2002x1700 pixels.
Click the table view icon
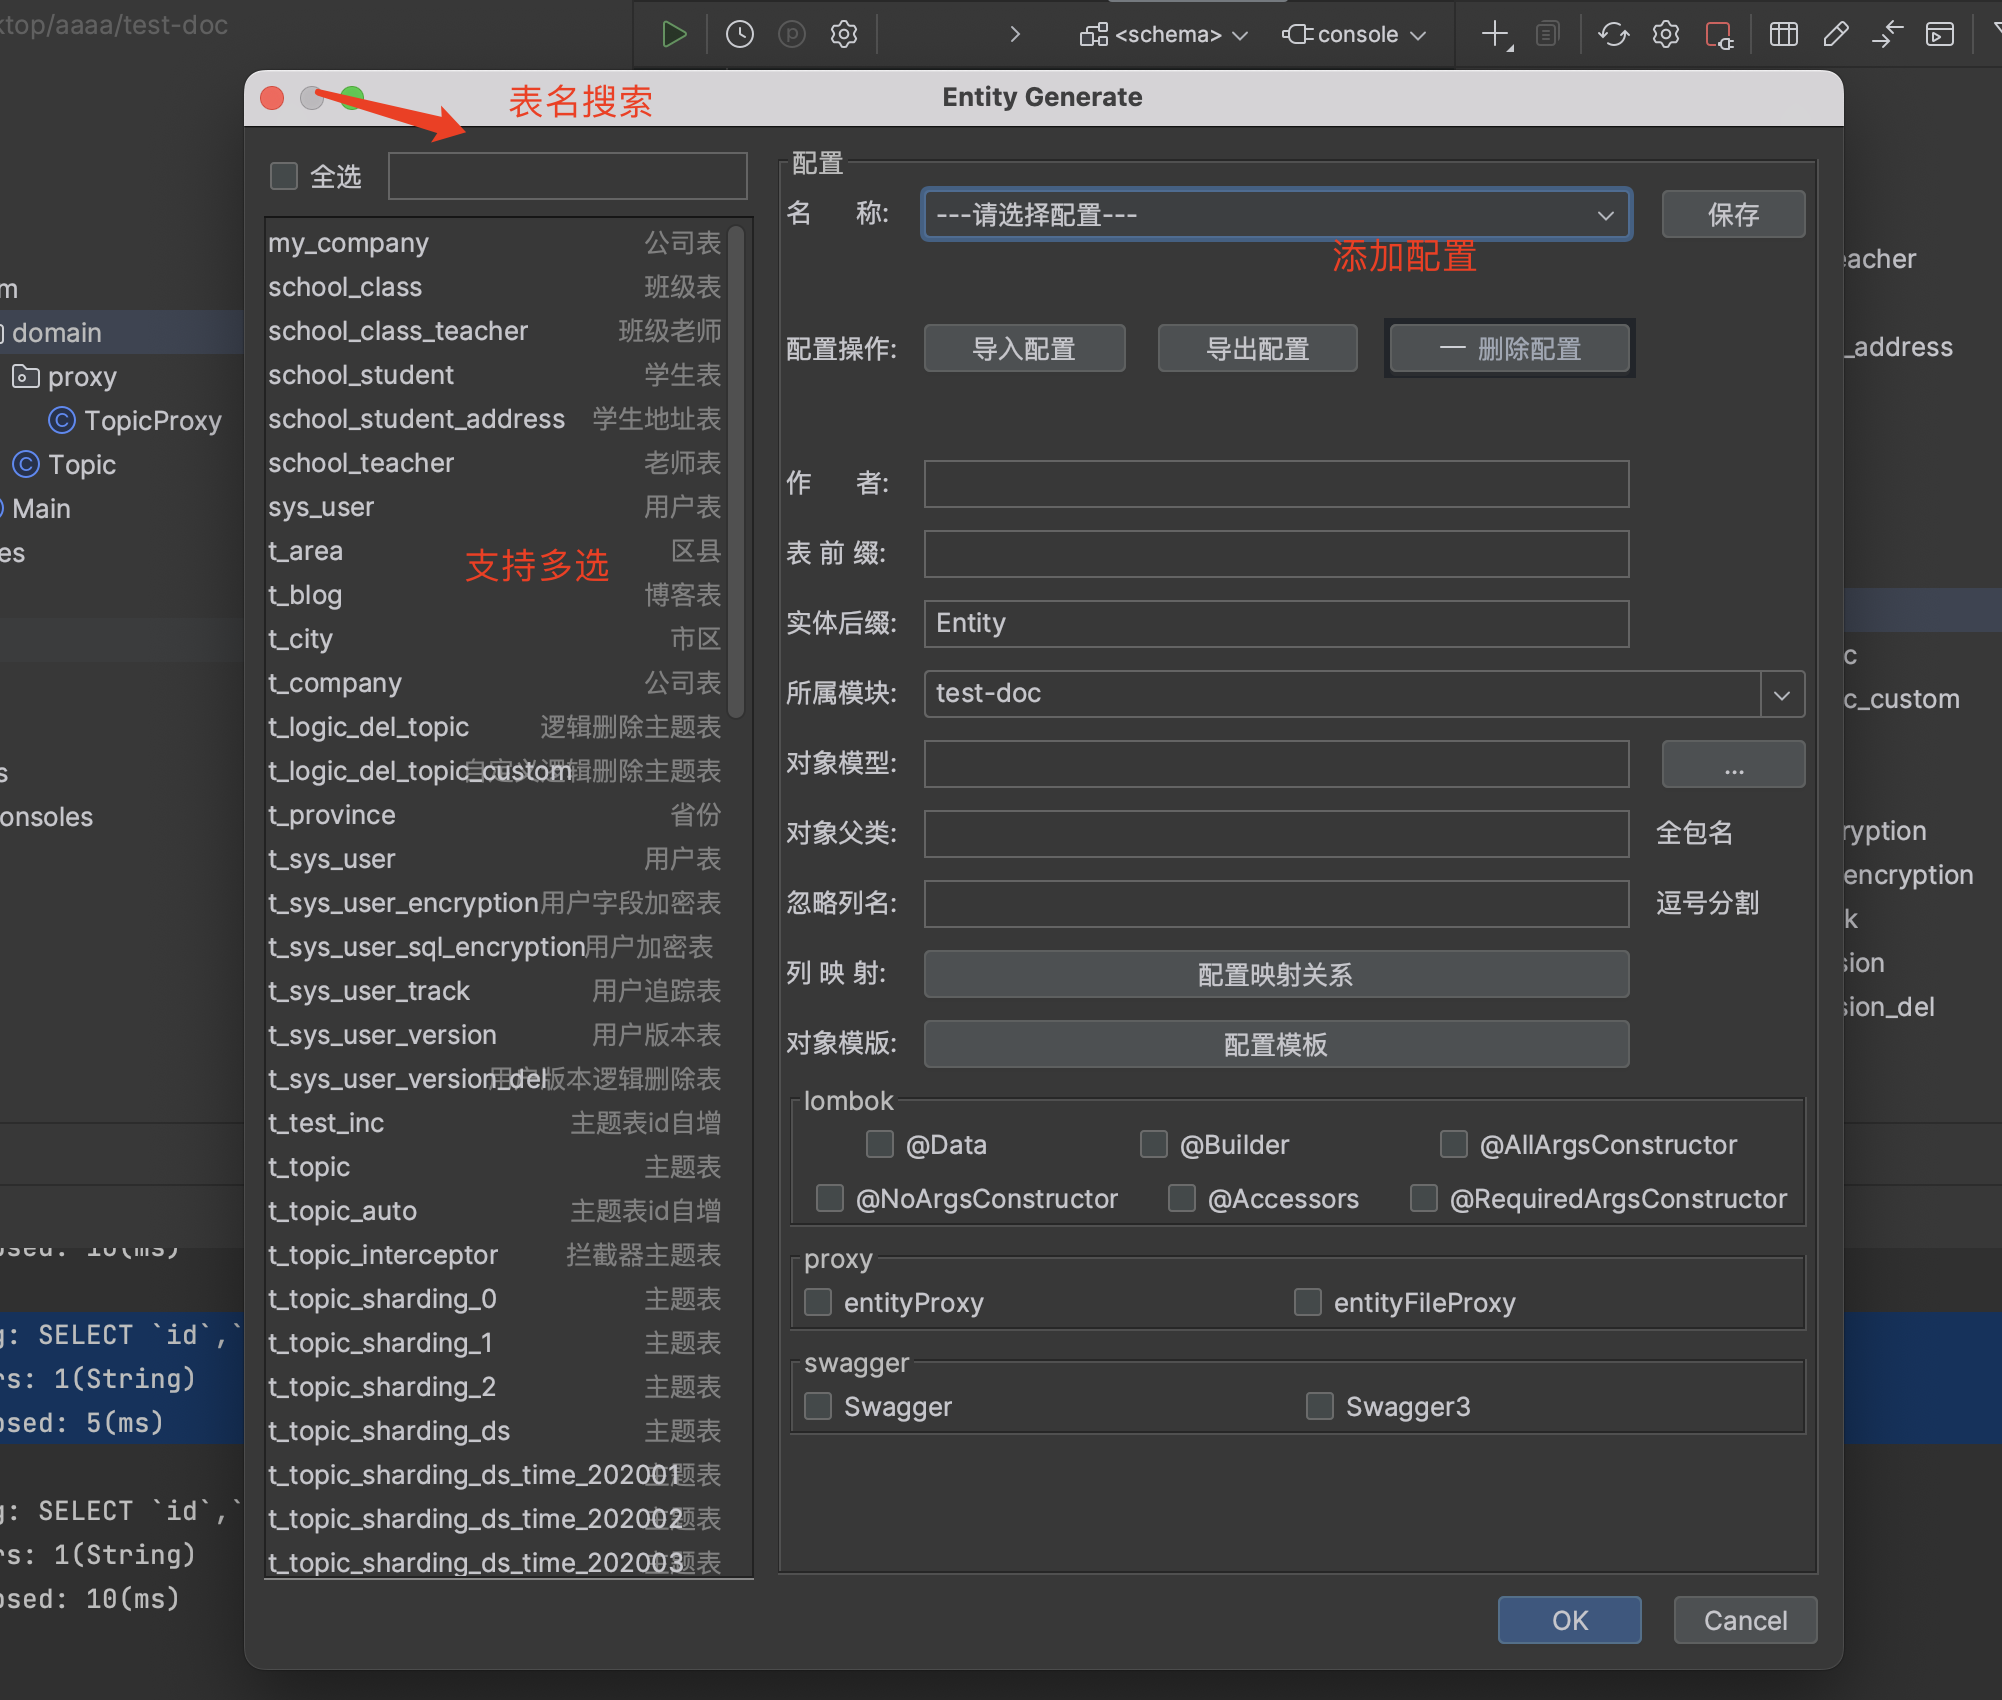click(x=1783, y=35)
